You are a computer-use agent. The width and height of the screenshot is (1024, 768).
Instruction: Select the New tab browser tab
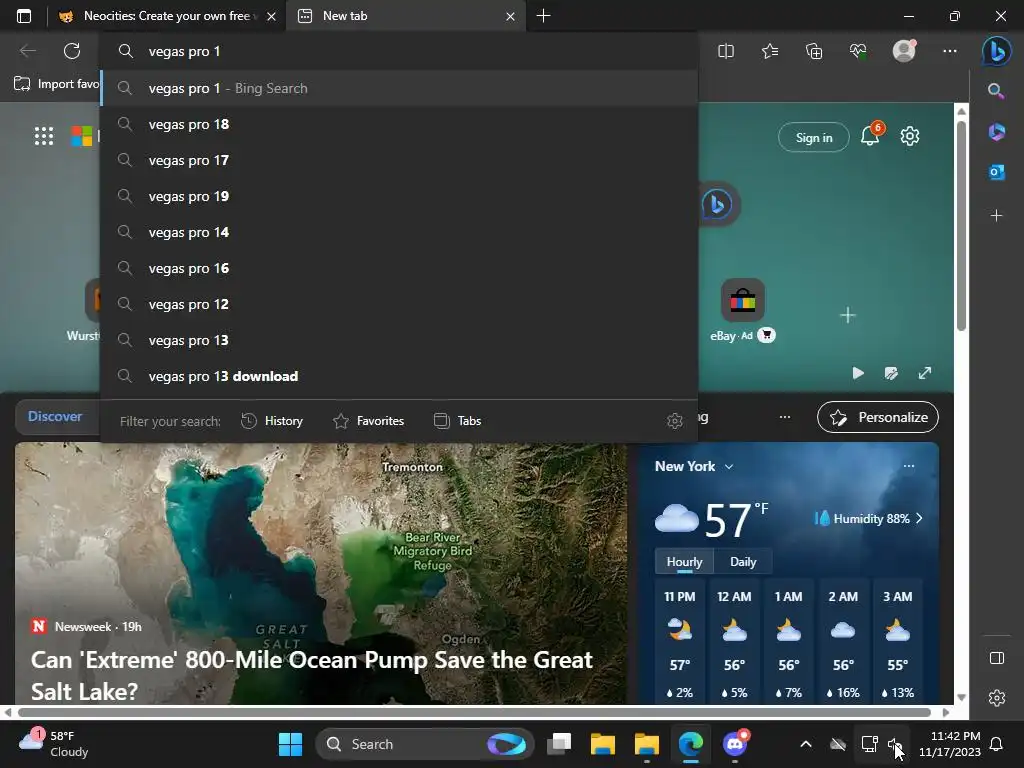point(405,16)
